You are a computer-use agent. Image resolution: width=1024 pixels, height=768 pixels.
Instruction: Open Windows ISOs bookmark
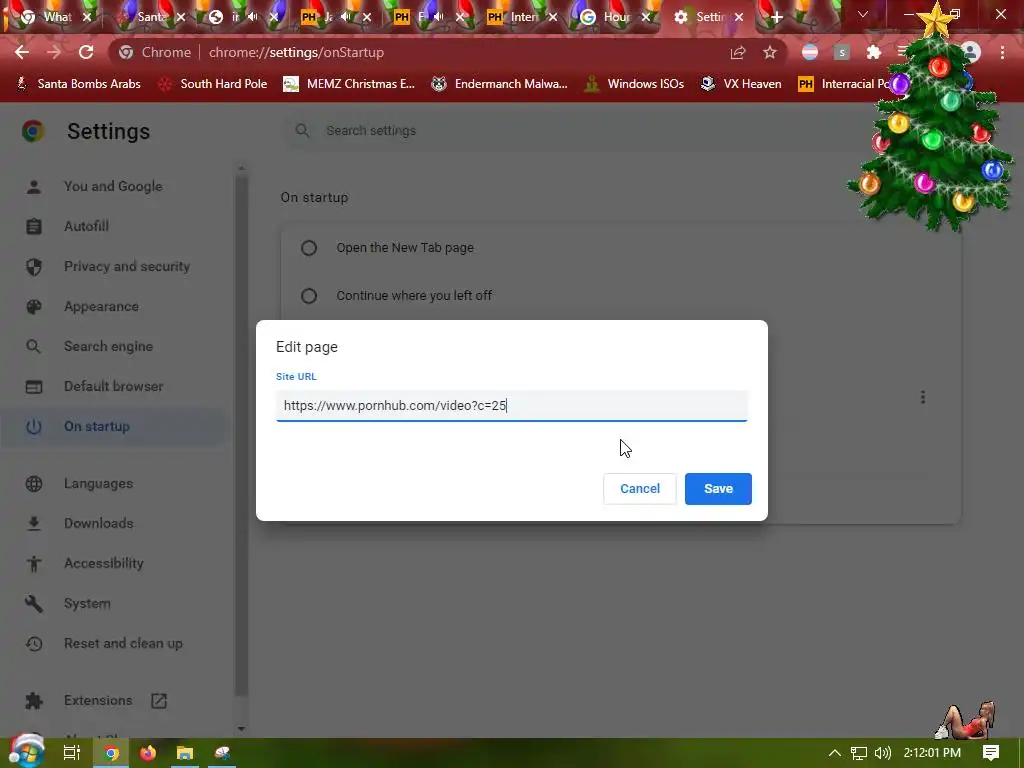[634, 84]
